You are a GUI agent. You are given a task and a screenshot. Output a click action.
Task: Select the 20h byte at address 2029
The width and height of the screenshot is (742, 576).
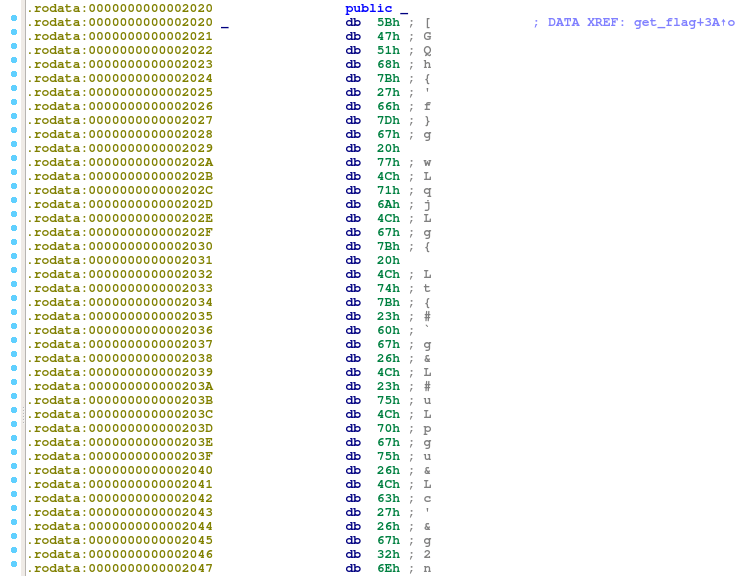coord(389,148)
